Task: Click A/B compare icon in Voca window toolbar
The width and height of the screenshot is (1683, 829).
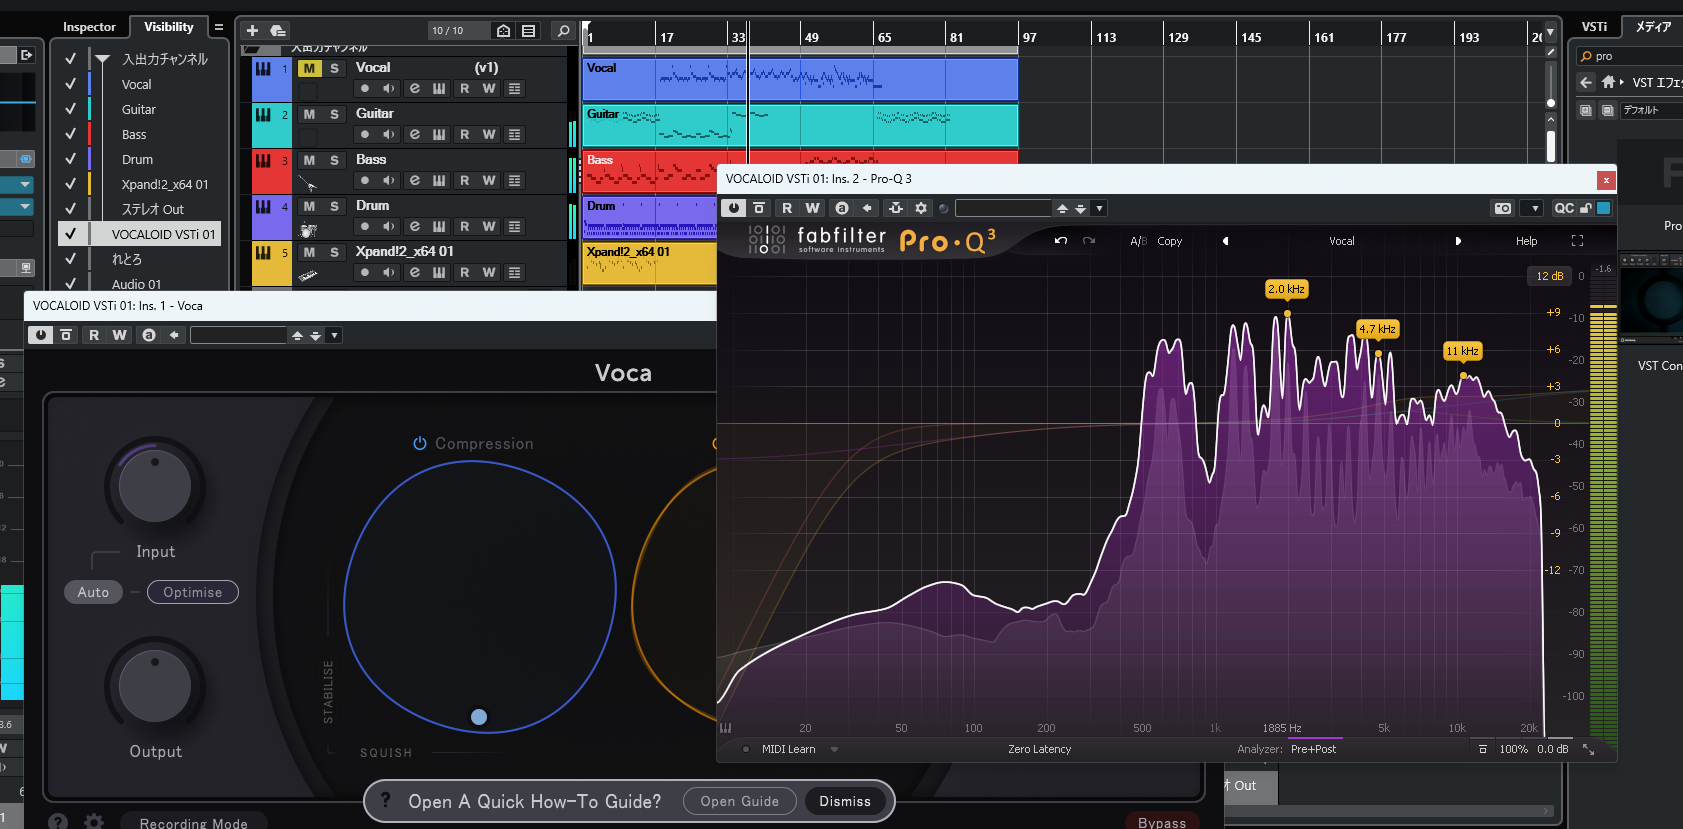Action: click(149, 335)
